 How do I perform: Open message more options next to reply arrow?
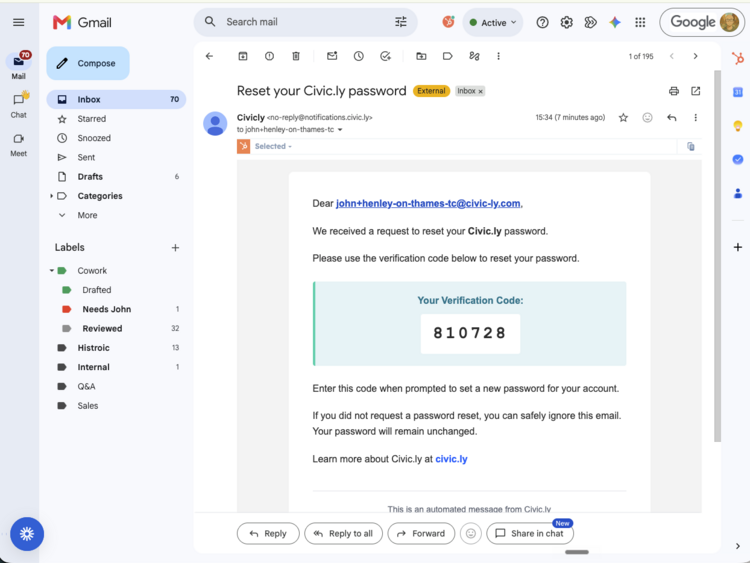pyautogui.click(x=695, y=118)
